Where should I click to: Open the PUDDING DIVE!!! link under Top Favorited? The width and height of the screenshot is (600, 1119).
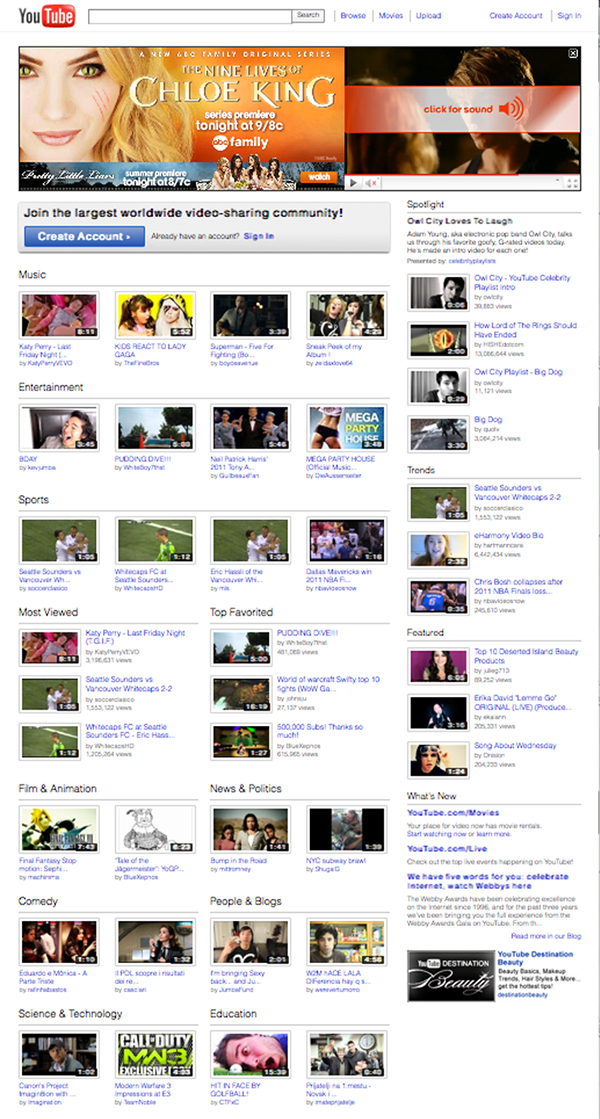tap(307, 633)
